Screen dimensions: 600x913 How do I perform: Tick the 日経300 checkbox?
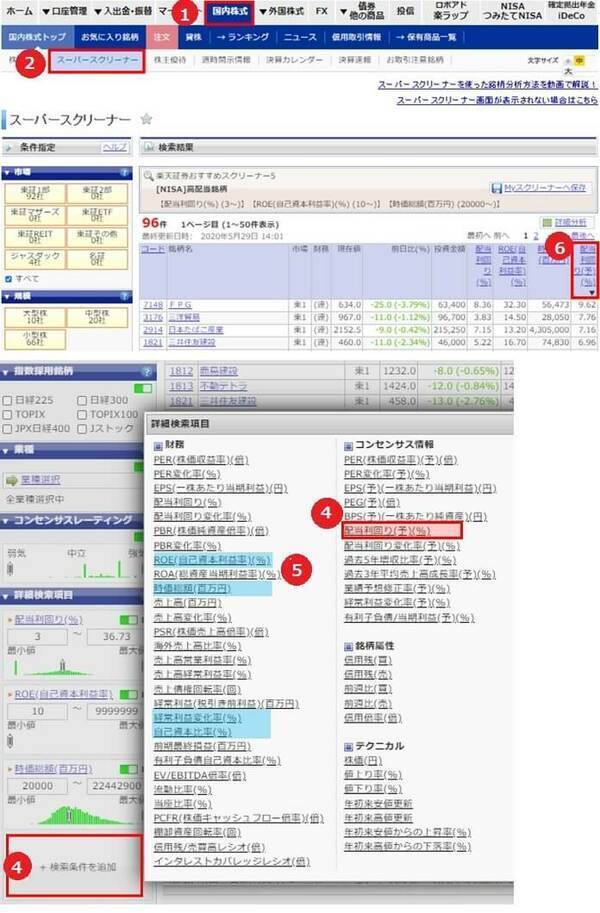(x=82, y=401)
